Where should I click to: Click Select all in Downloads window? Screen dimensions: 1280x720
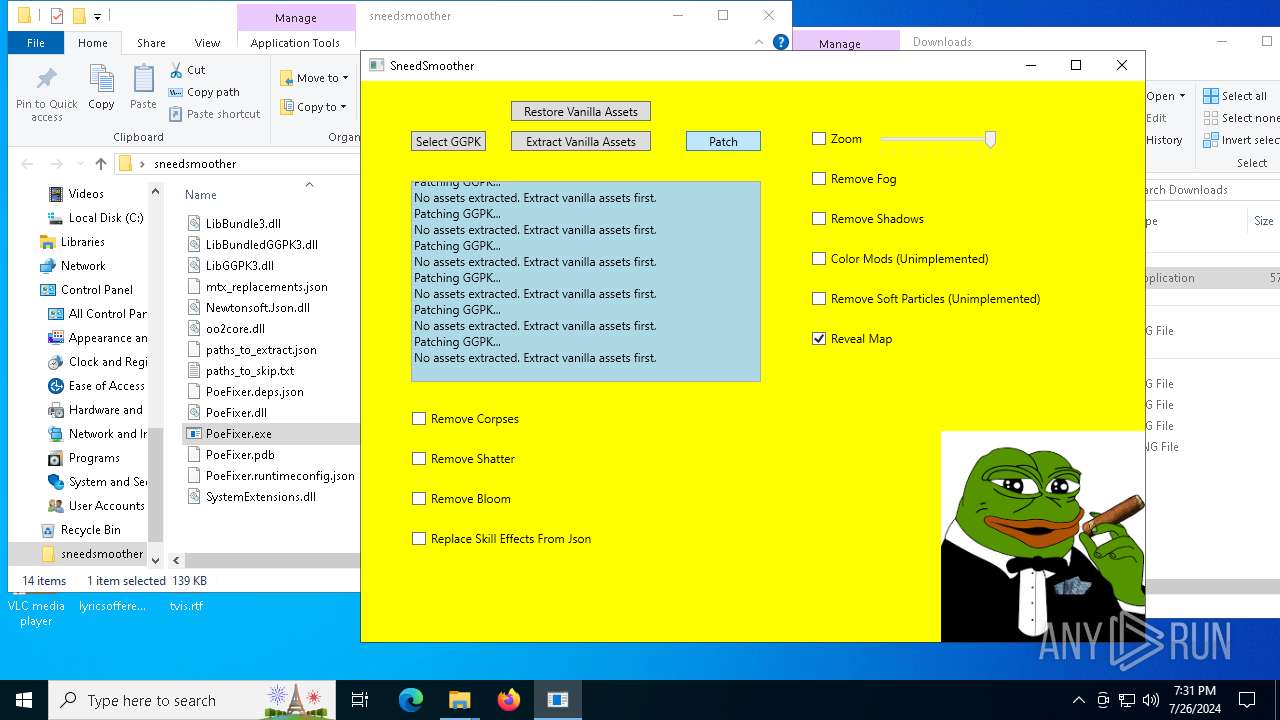point(1235,96)
